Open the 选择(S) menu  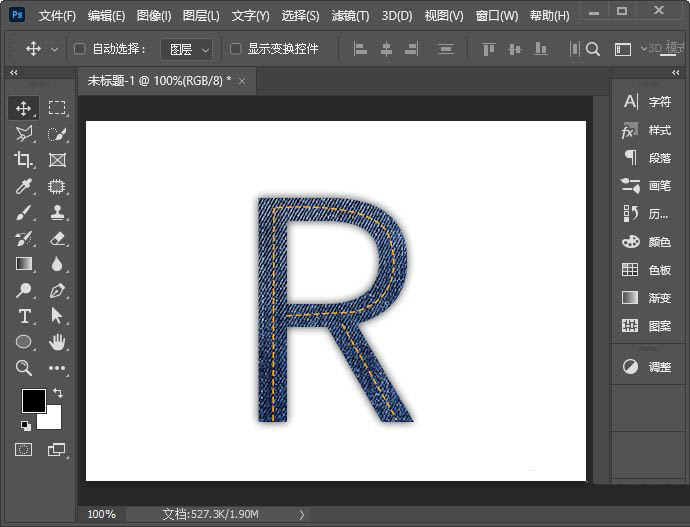click(x=300, y=16)
